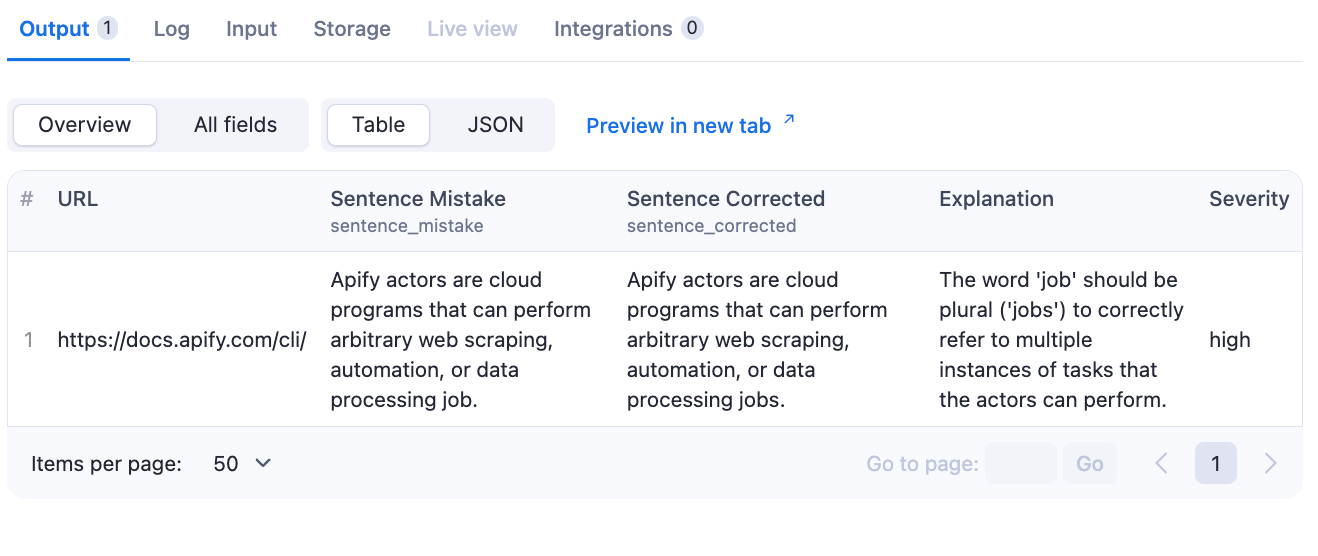The image size is (1318, 556).
Task: Switch to the Log tab
Action: click(171, 29)
